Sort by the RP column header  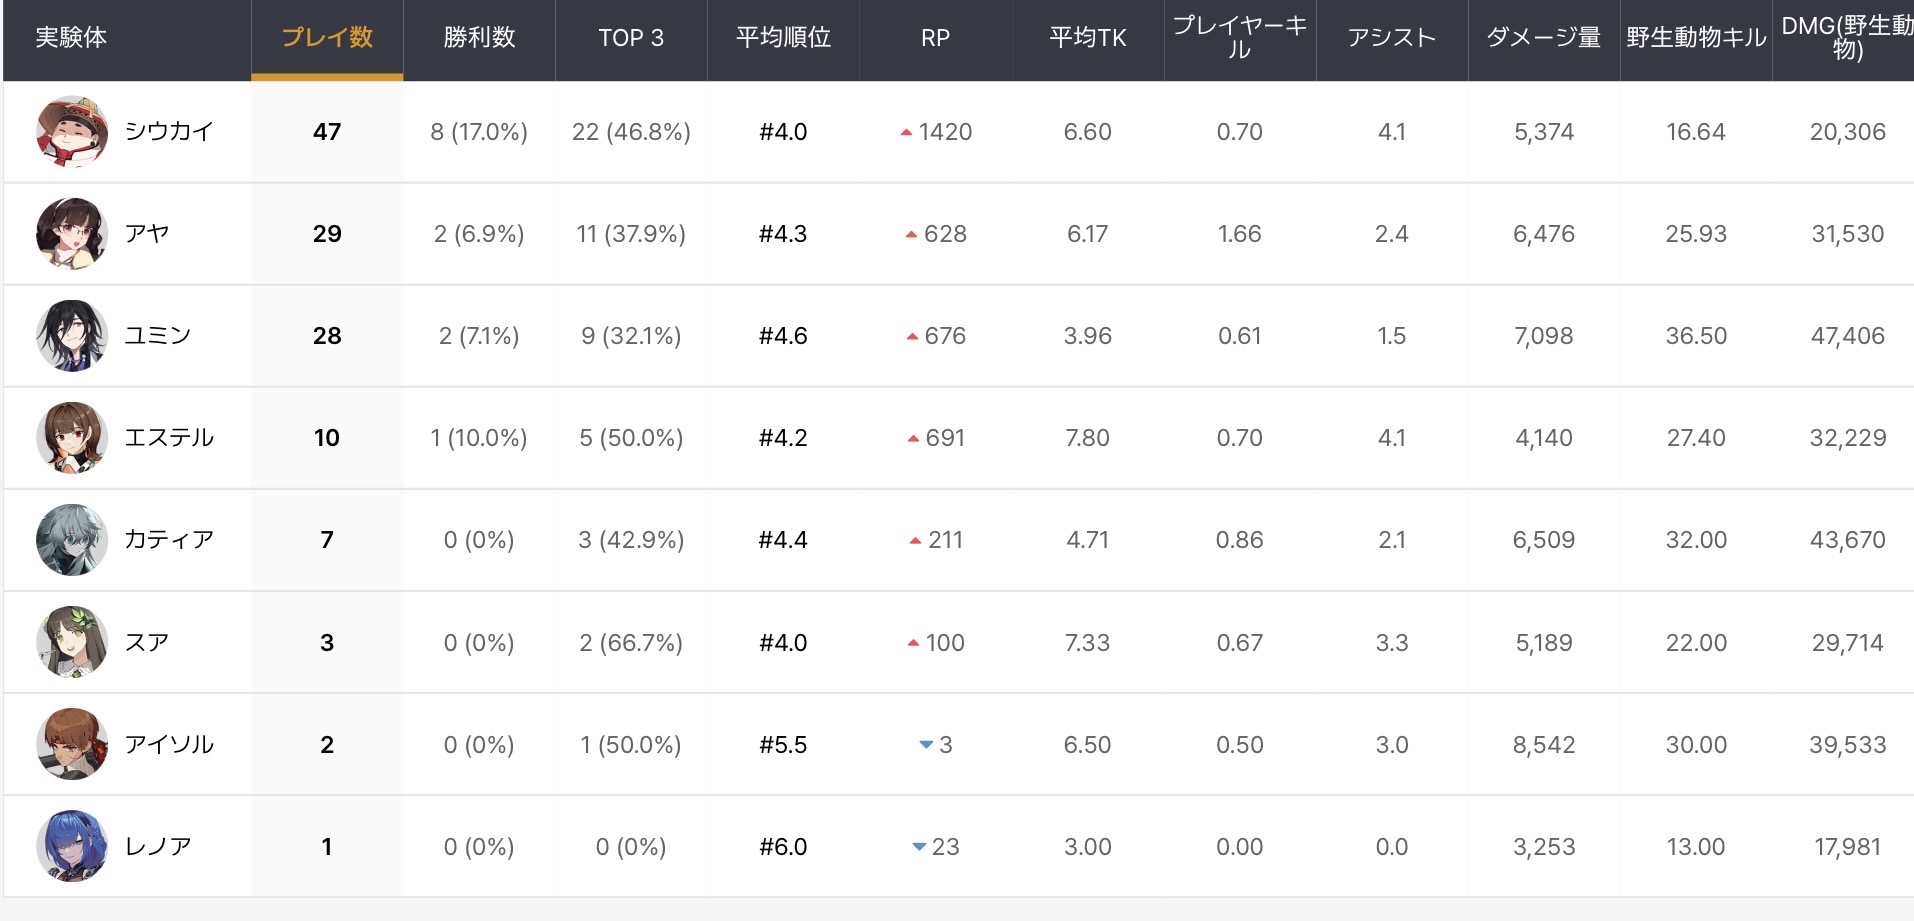[x=935, y=38]
